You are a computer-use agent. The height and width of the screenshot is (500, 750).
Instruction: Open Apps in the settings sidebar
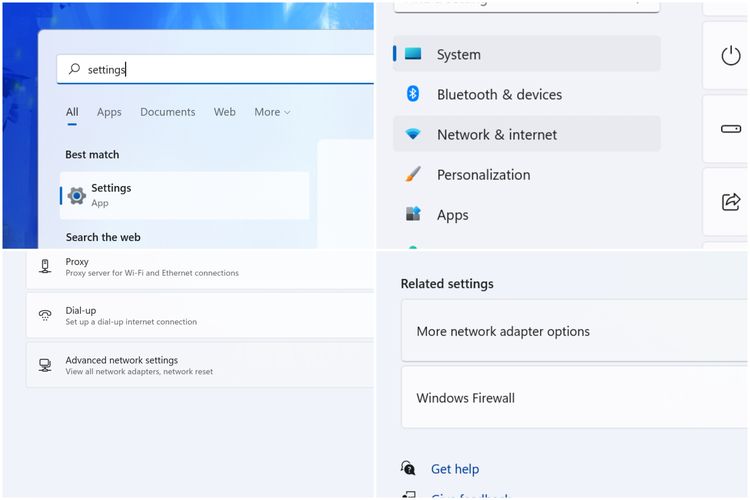(527, 215)
